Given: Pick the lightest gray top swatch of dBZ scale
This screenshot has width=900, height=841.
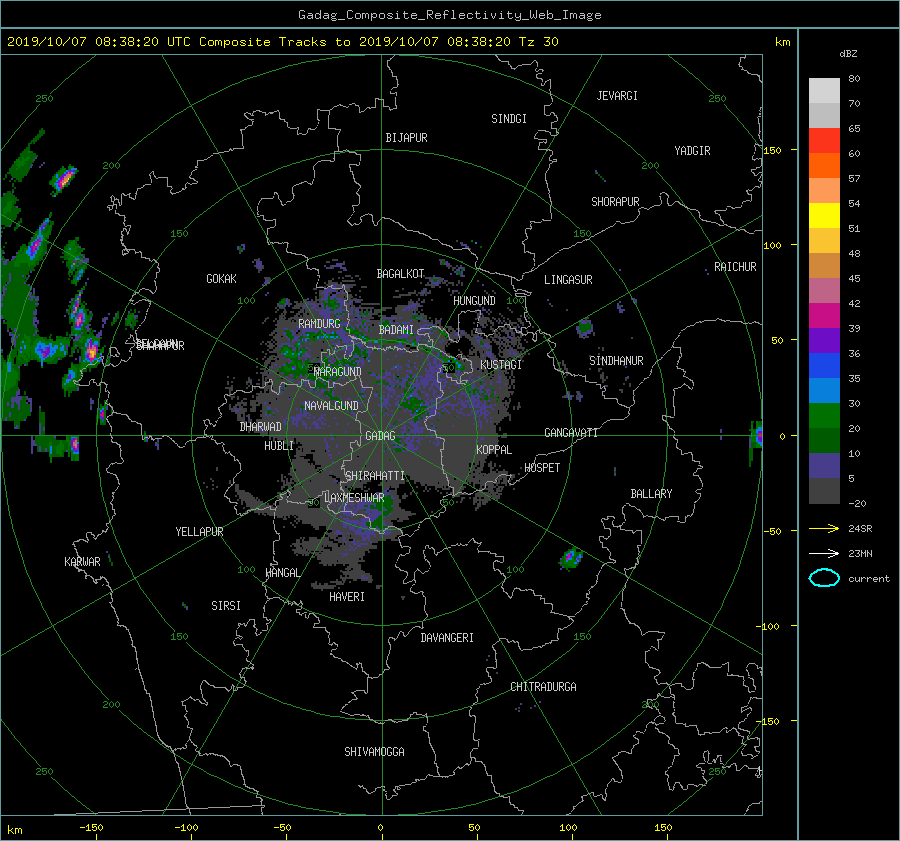Looking at the screenshot, I should point(824,91).
